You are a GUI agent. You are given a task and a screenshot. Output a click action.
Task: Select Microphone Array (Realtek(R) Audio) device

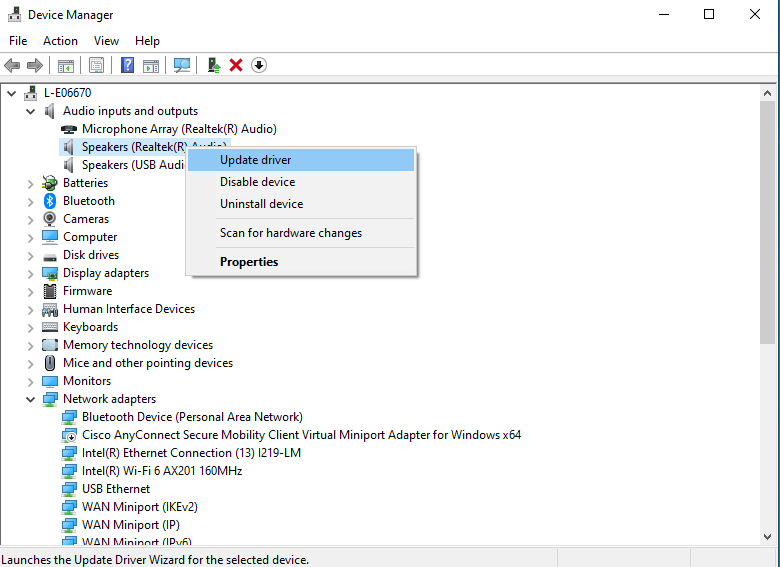coord(179,129)
